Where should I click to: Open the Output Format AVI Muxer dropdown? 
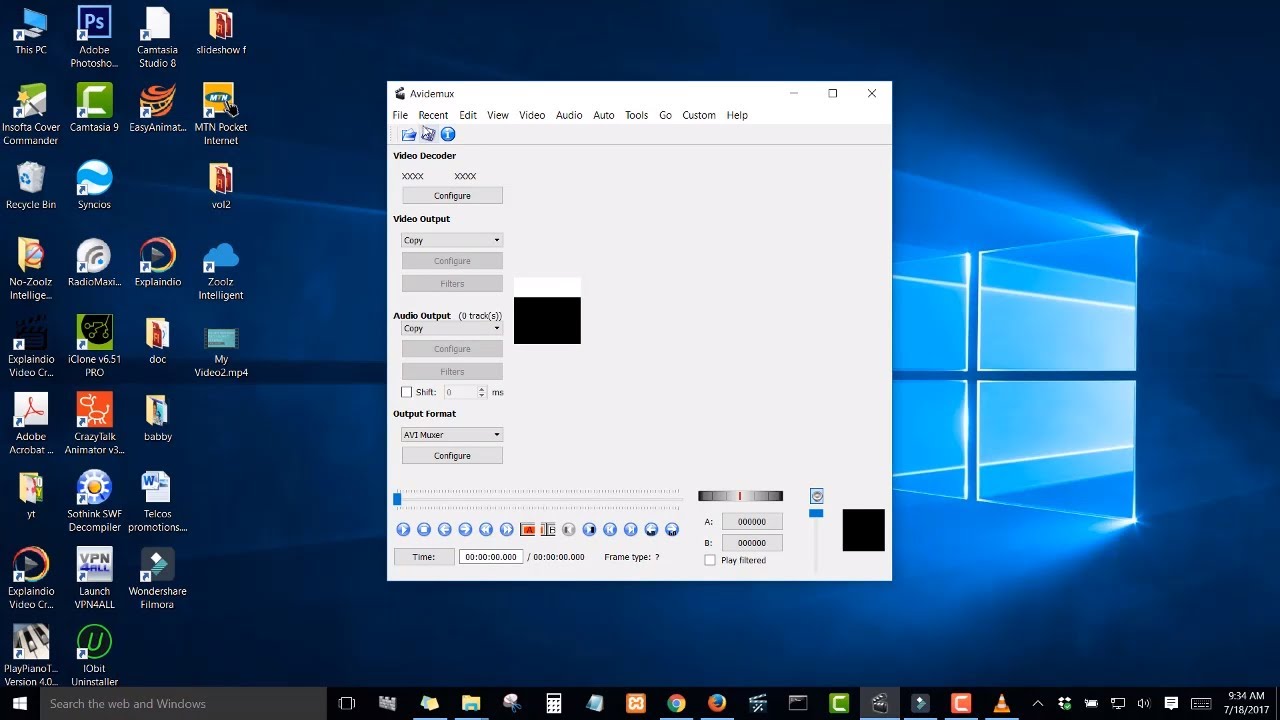452,434
